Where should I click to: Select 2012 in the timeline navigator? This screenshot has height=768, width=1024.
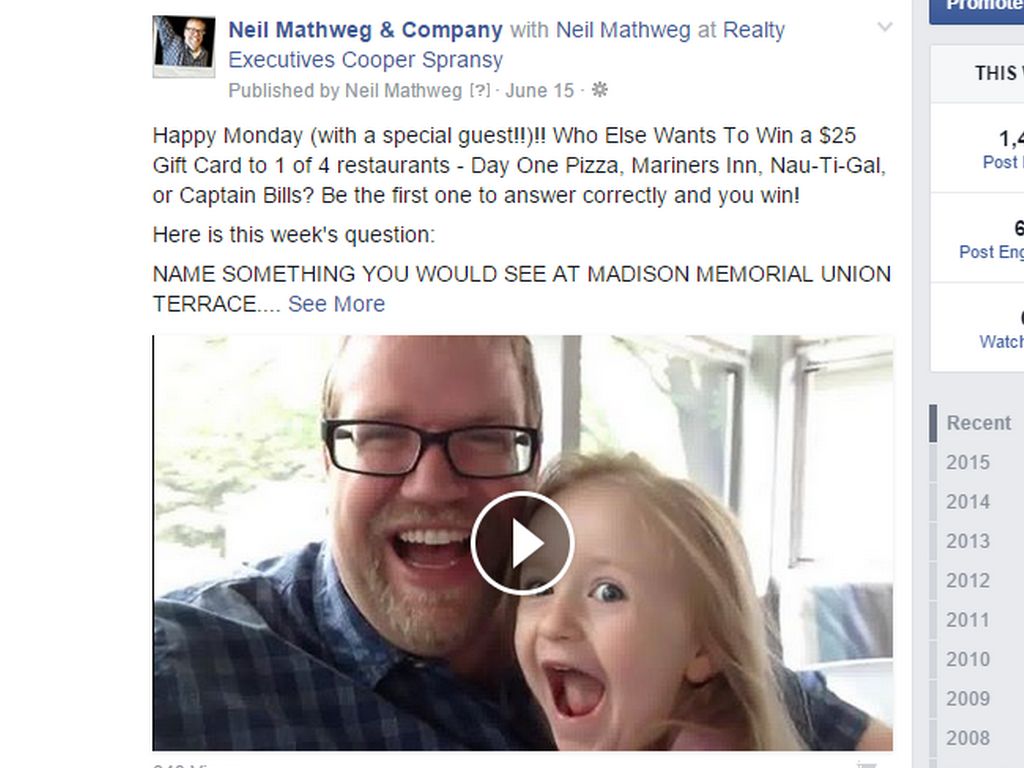(x=968, y=580)
